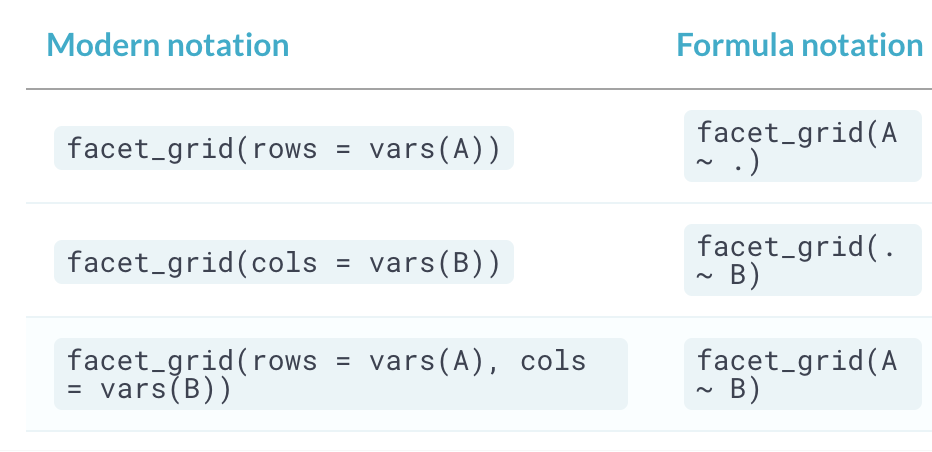Select the facet_grid(. ~ B) formula snippet
932x452 pixels.
click(802, 260)
